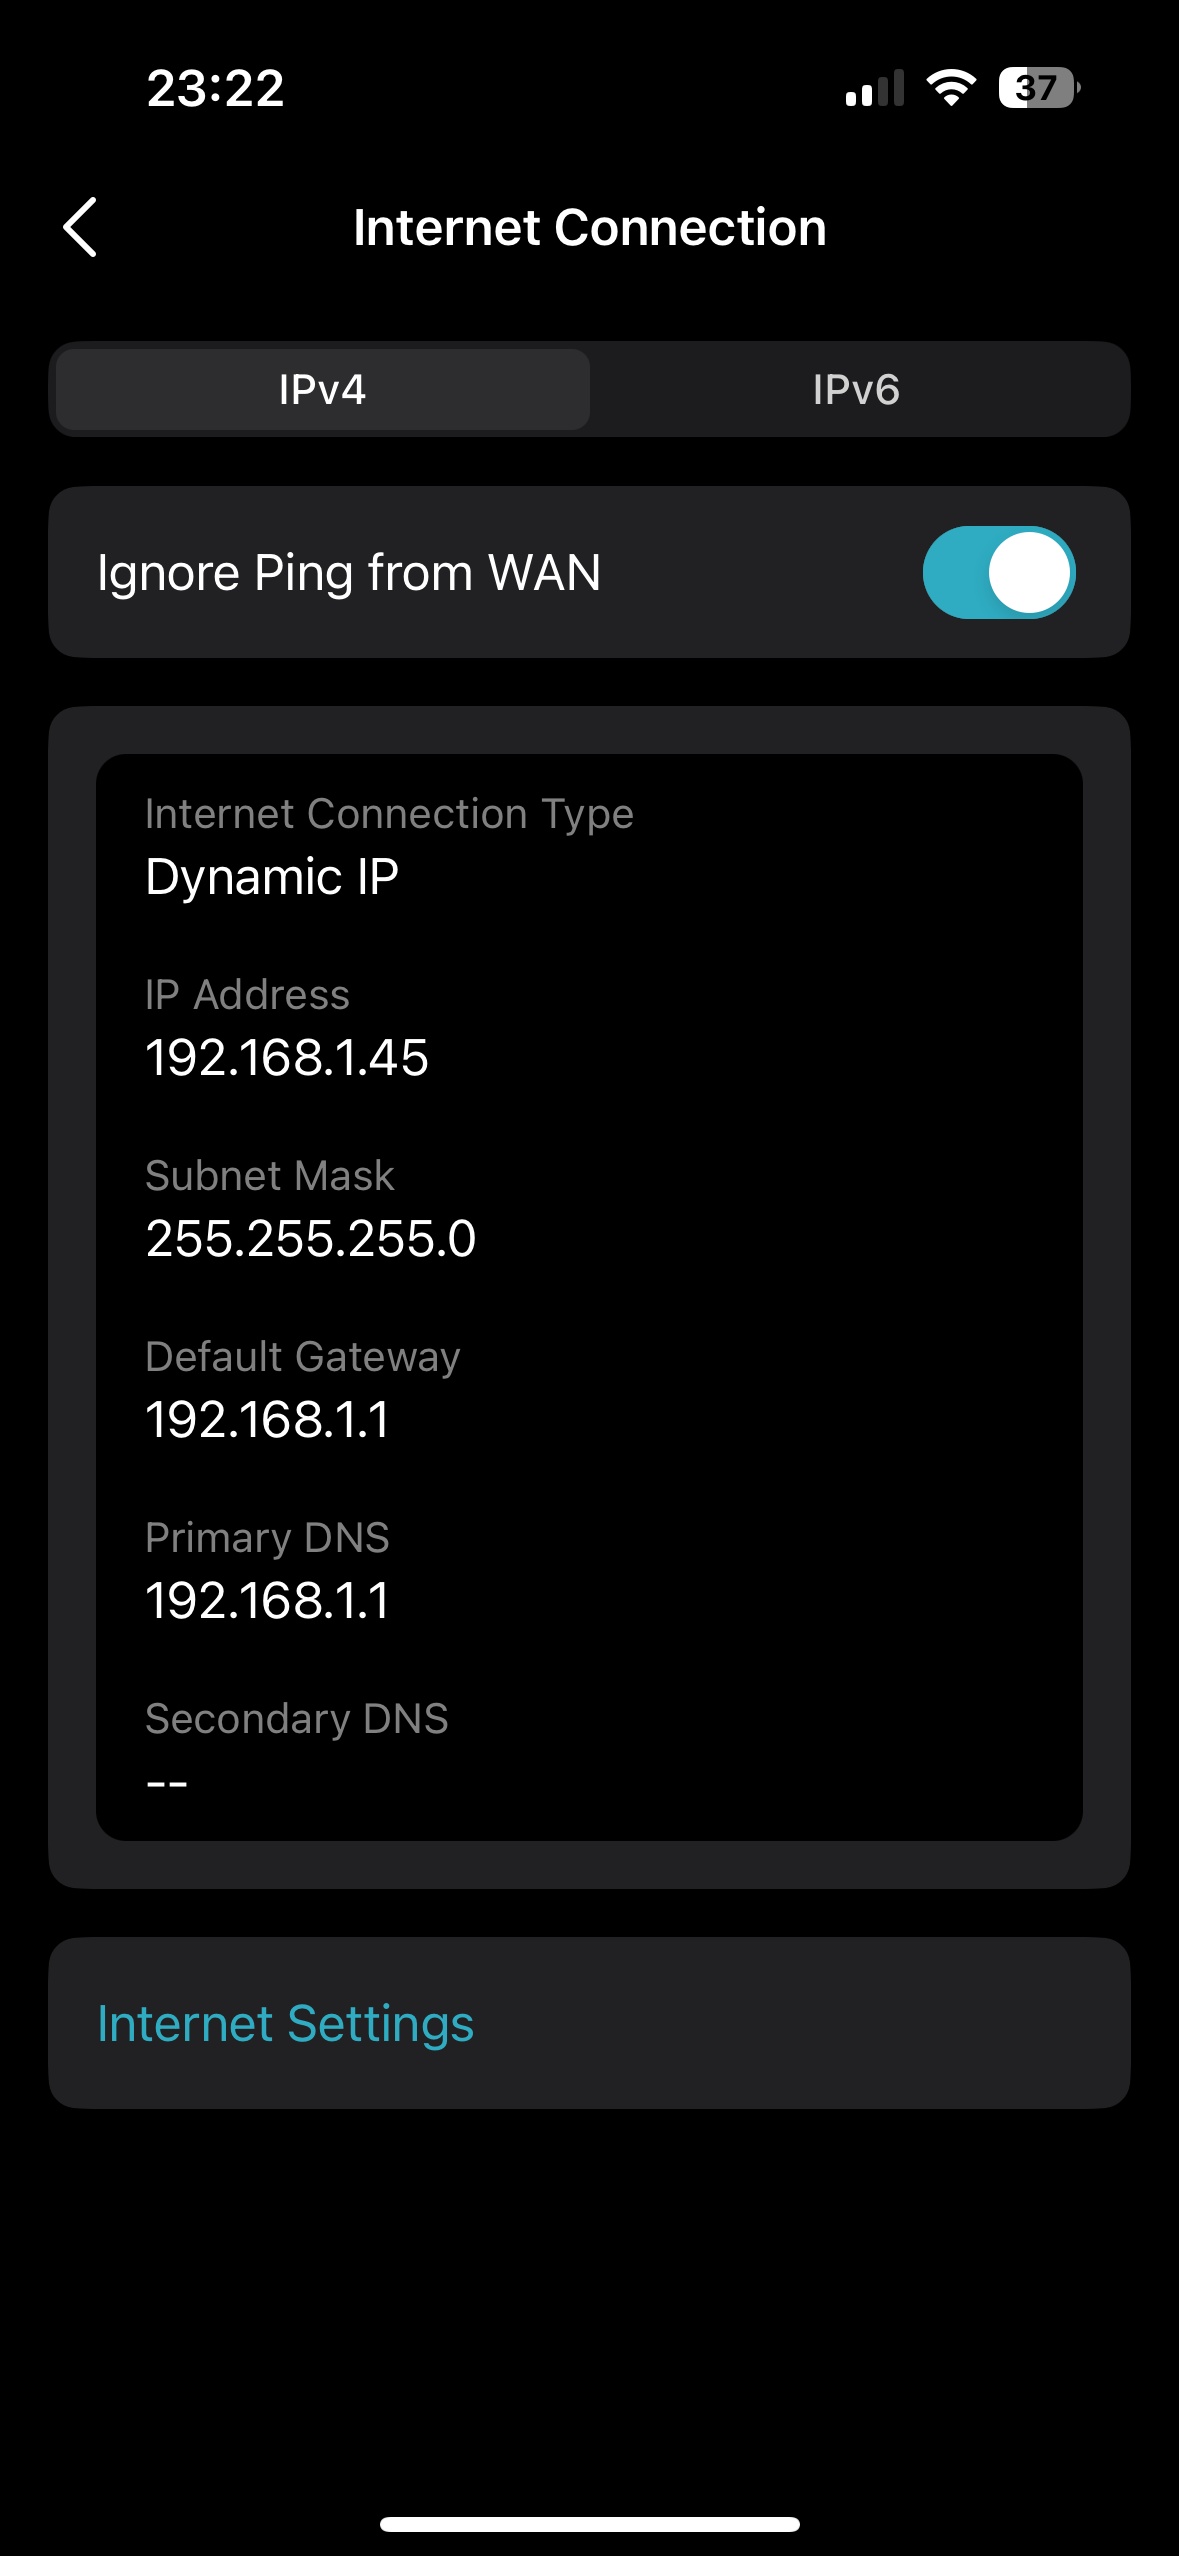The height and width of the screenshot is (2556, 1179).
Task: Open Internet Settings
Action: pos(589,2023)
